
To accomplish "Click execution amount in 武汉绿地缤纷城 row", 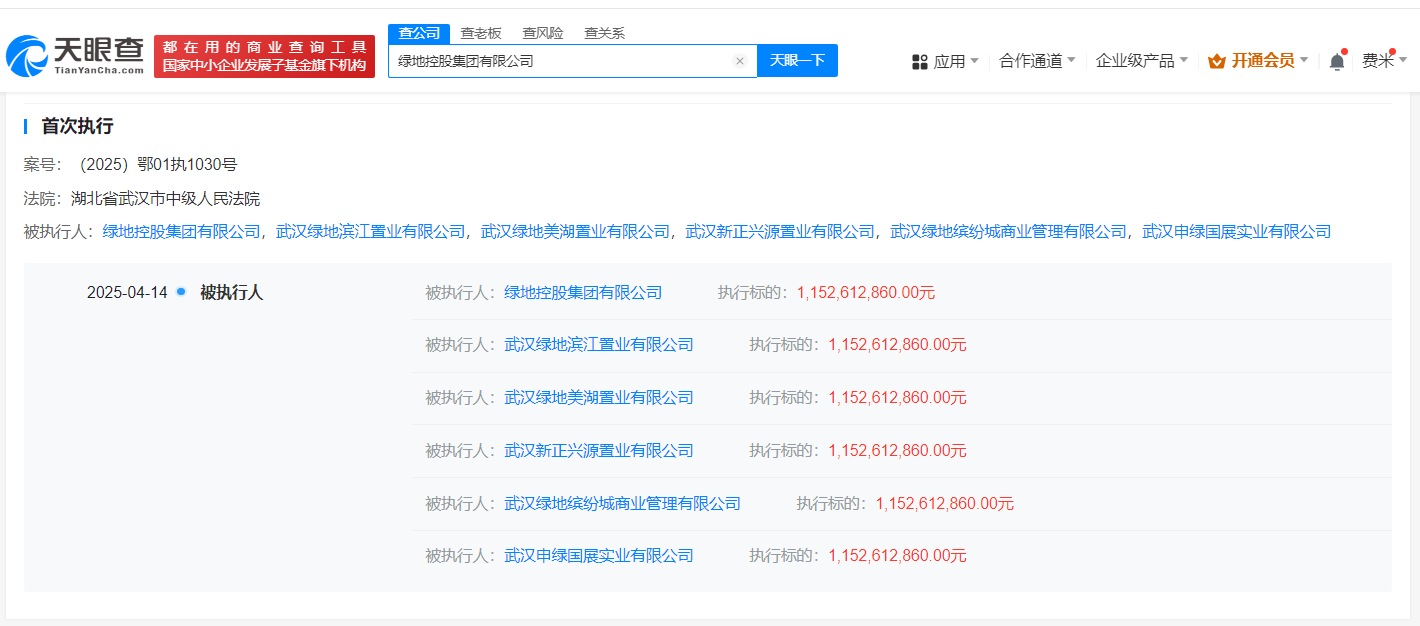I will [x=945, y=504].
